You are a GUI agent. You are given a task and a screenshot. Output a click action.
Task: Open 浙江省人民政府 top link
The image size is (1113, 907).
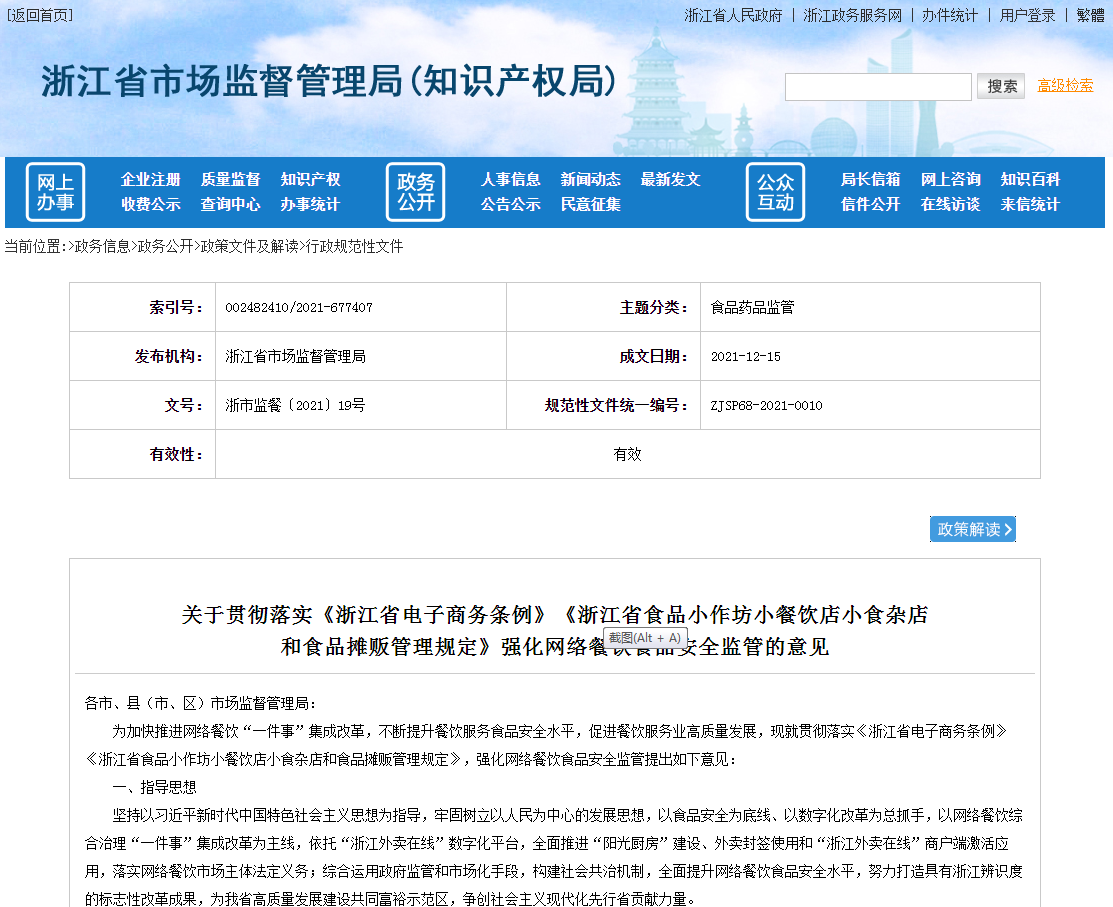(733, 15)
